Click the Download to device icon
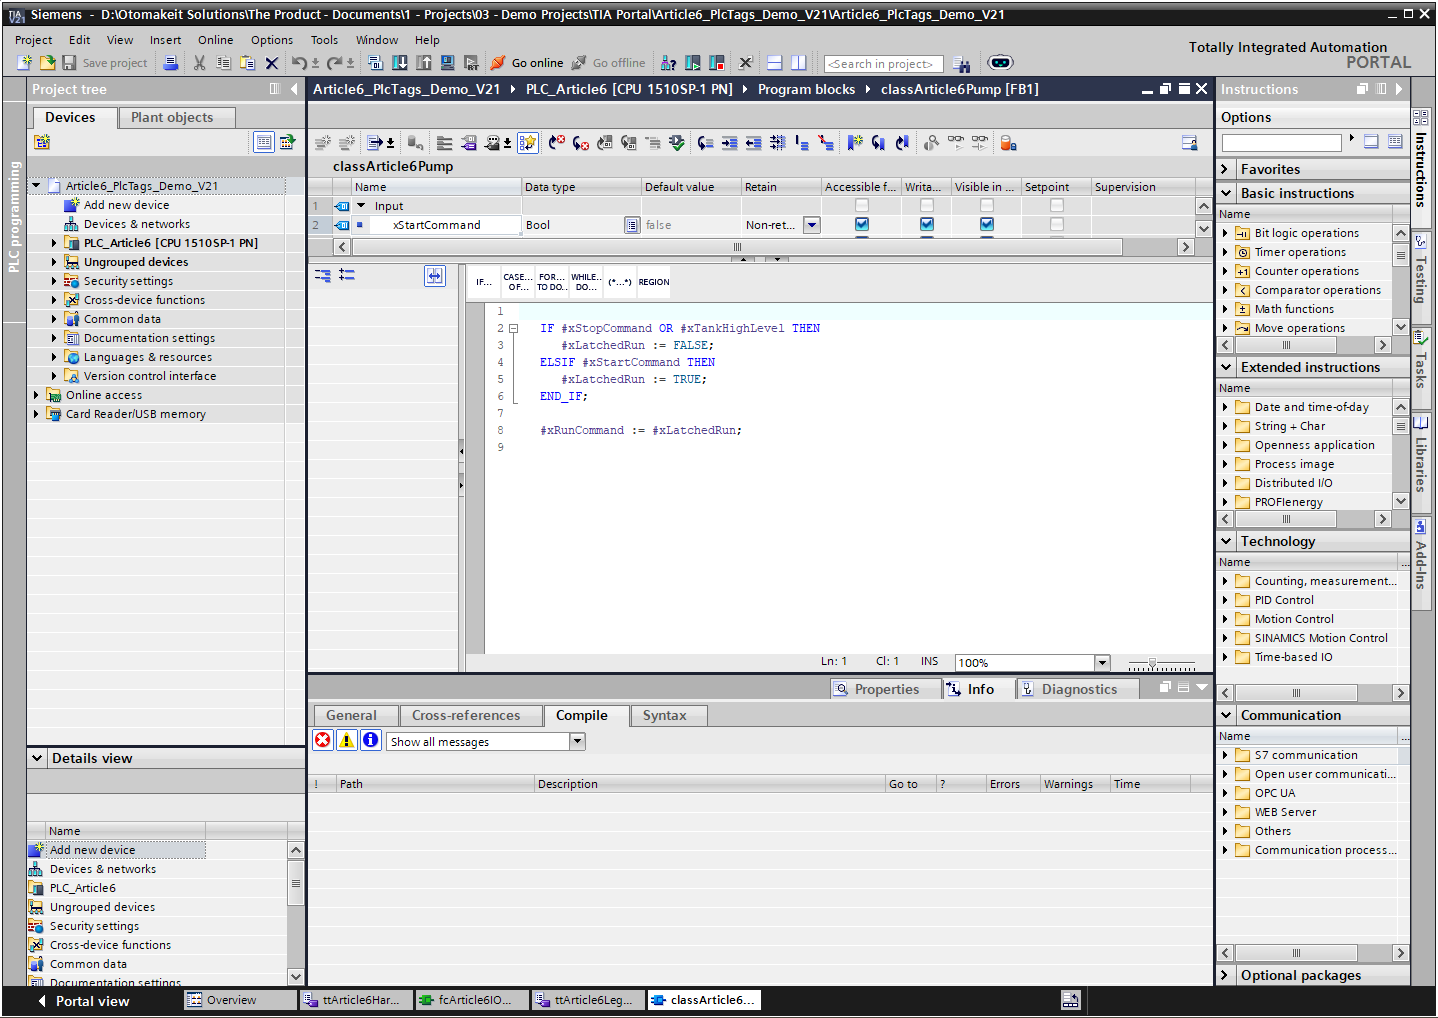The image size is (1438, 1018). point(400,63)
